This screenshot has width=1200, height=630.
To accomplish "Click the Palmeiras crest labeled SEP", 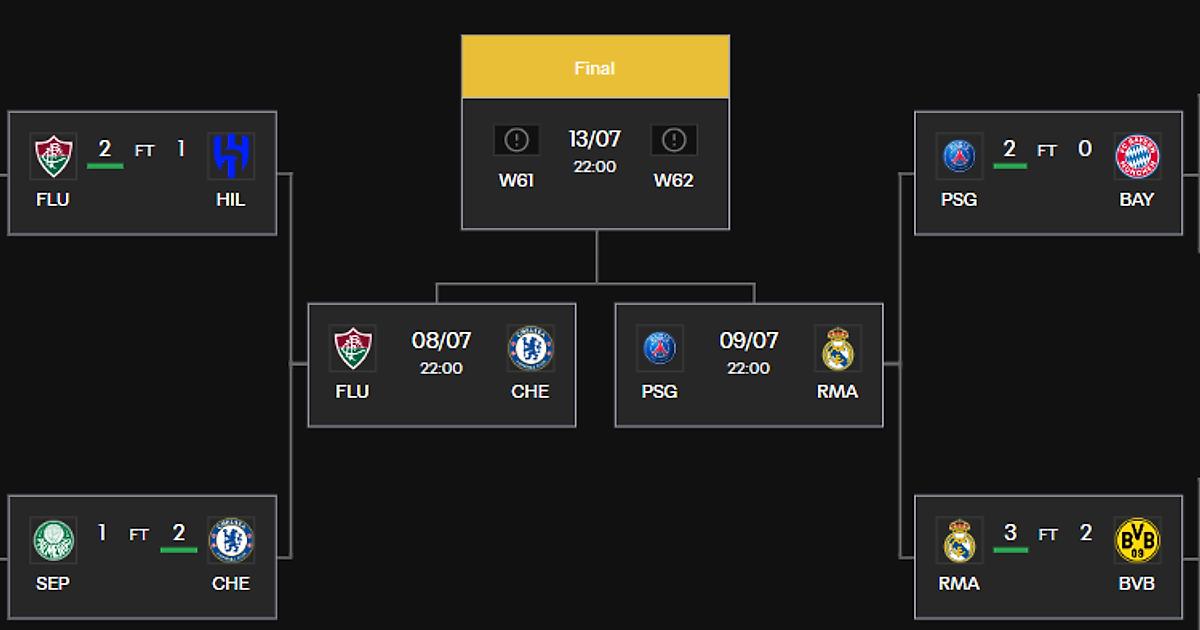I will click(52, 540).
